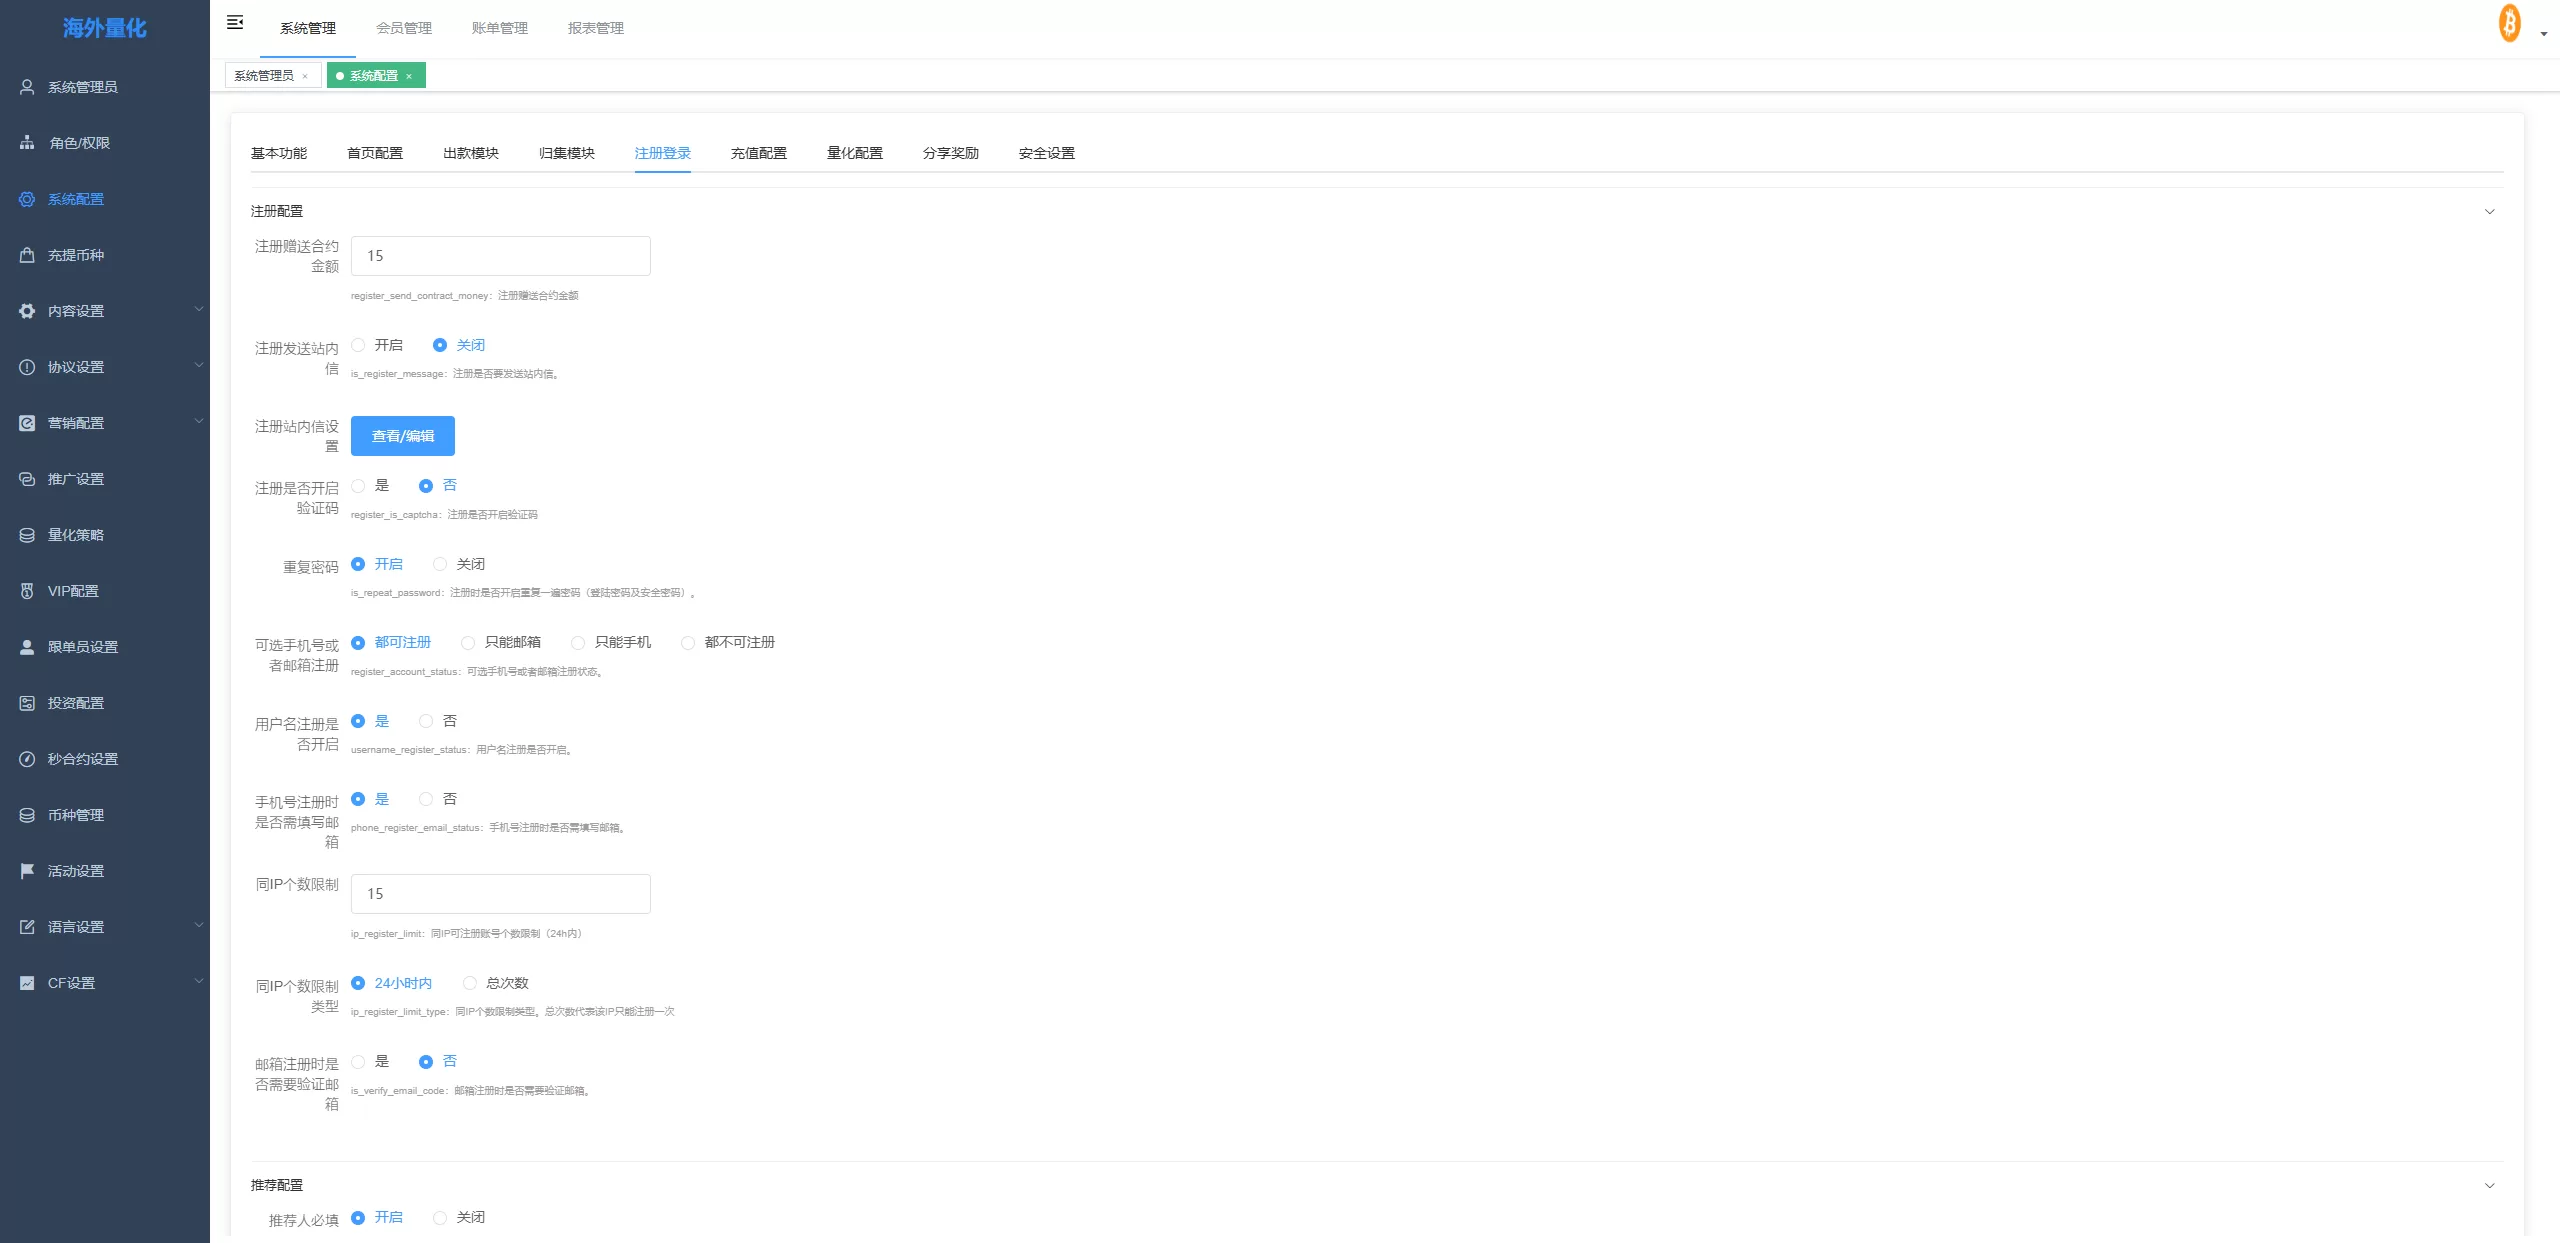Close the 系统管理员 page tab

point(305,76)
